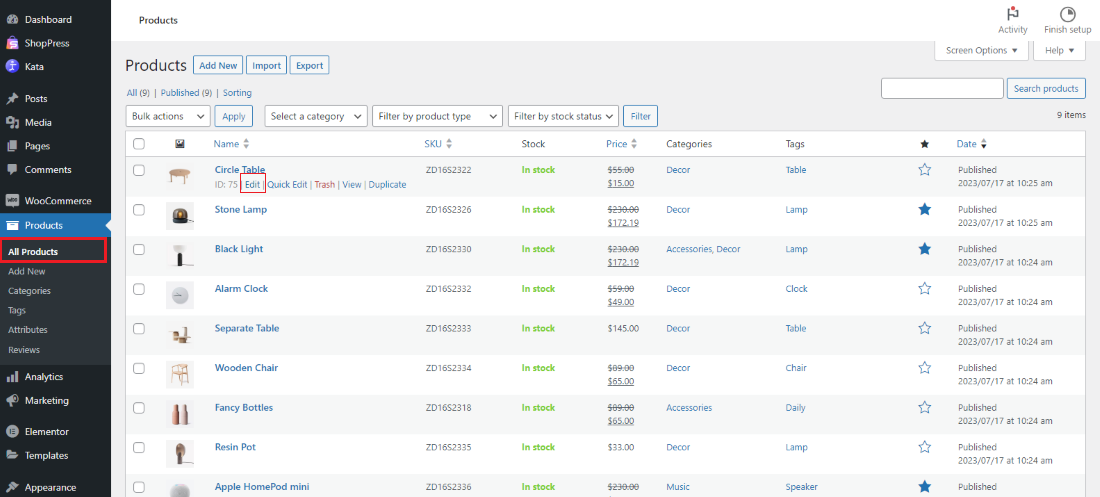Open the Select a category dropdown
This screenshot has height=497, width=1100.
coord(316,117)
